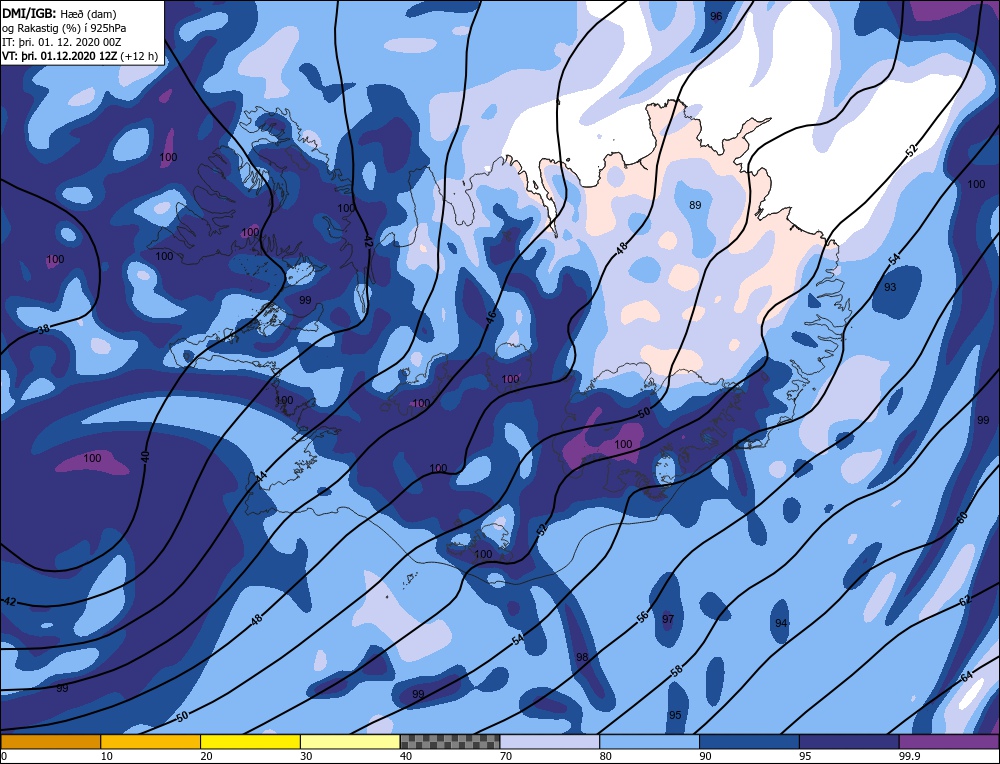This screenshot has height=764, width=1000.
Task: Click the '(+12 h)' forecast offset text
Action: (139, 55)
